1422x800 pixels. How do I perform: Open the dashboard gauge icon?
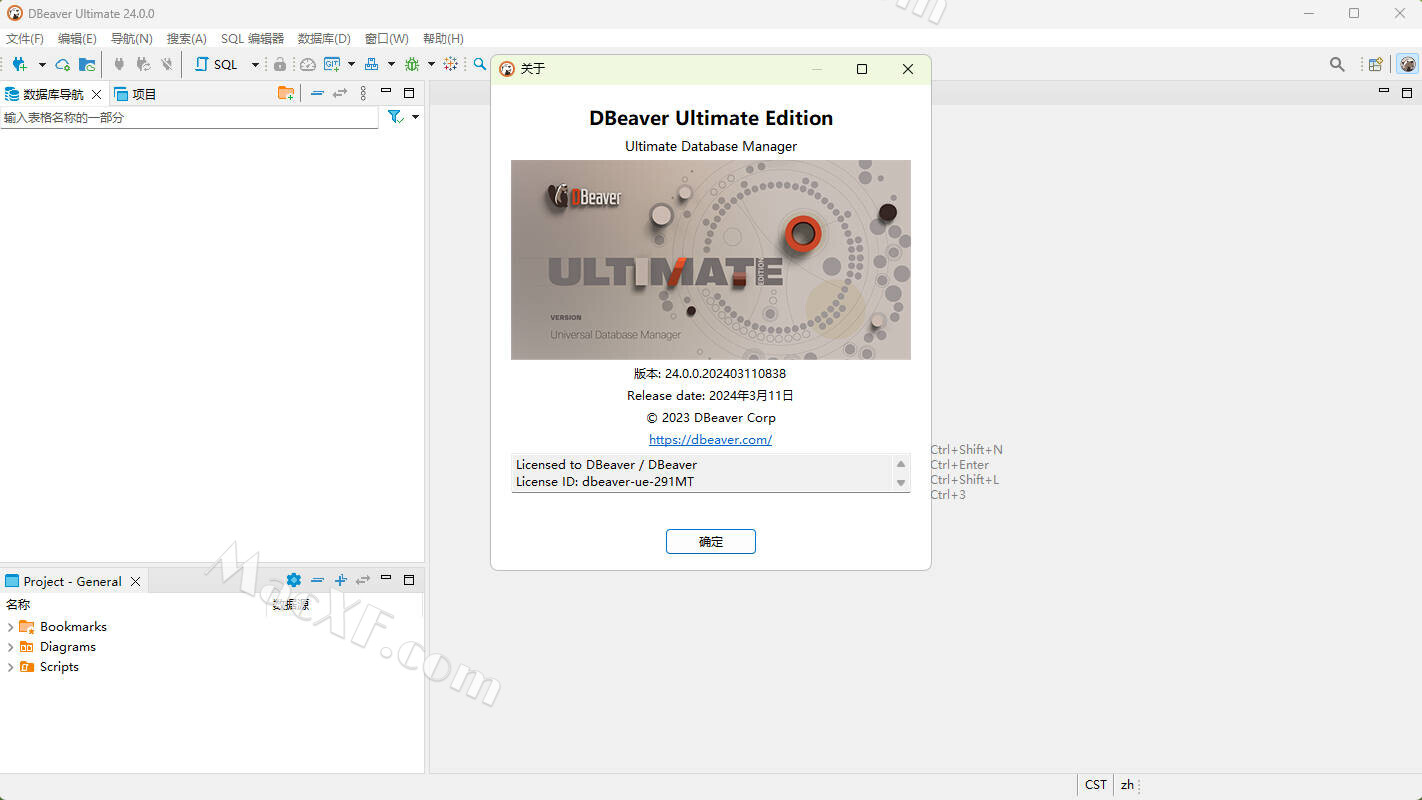coord(307,64)
